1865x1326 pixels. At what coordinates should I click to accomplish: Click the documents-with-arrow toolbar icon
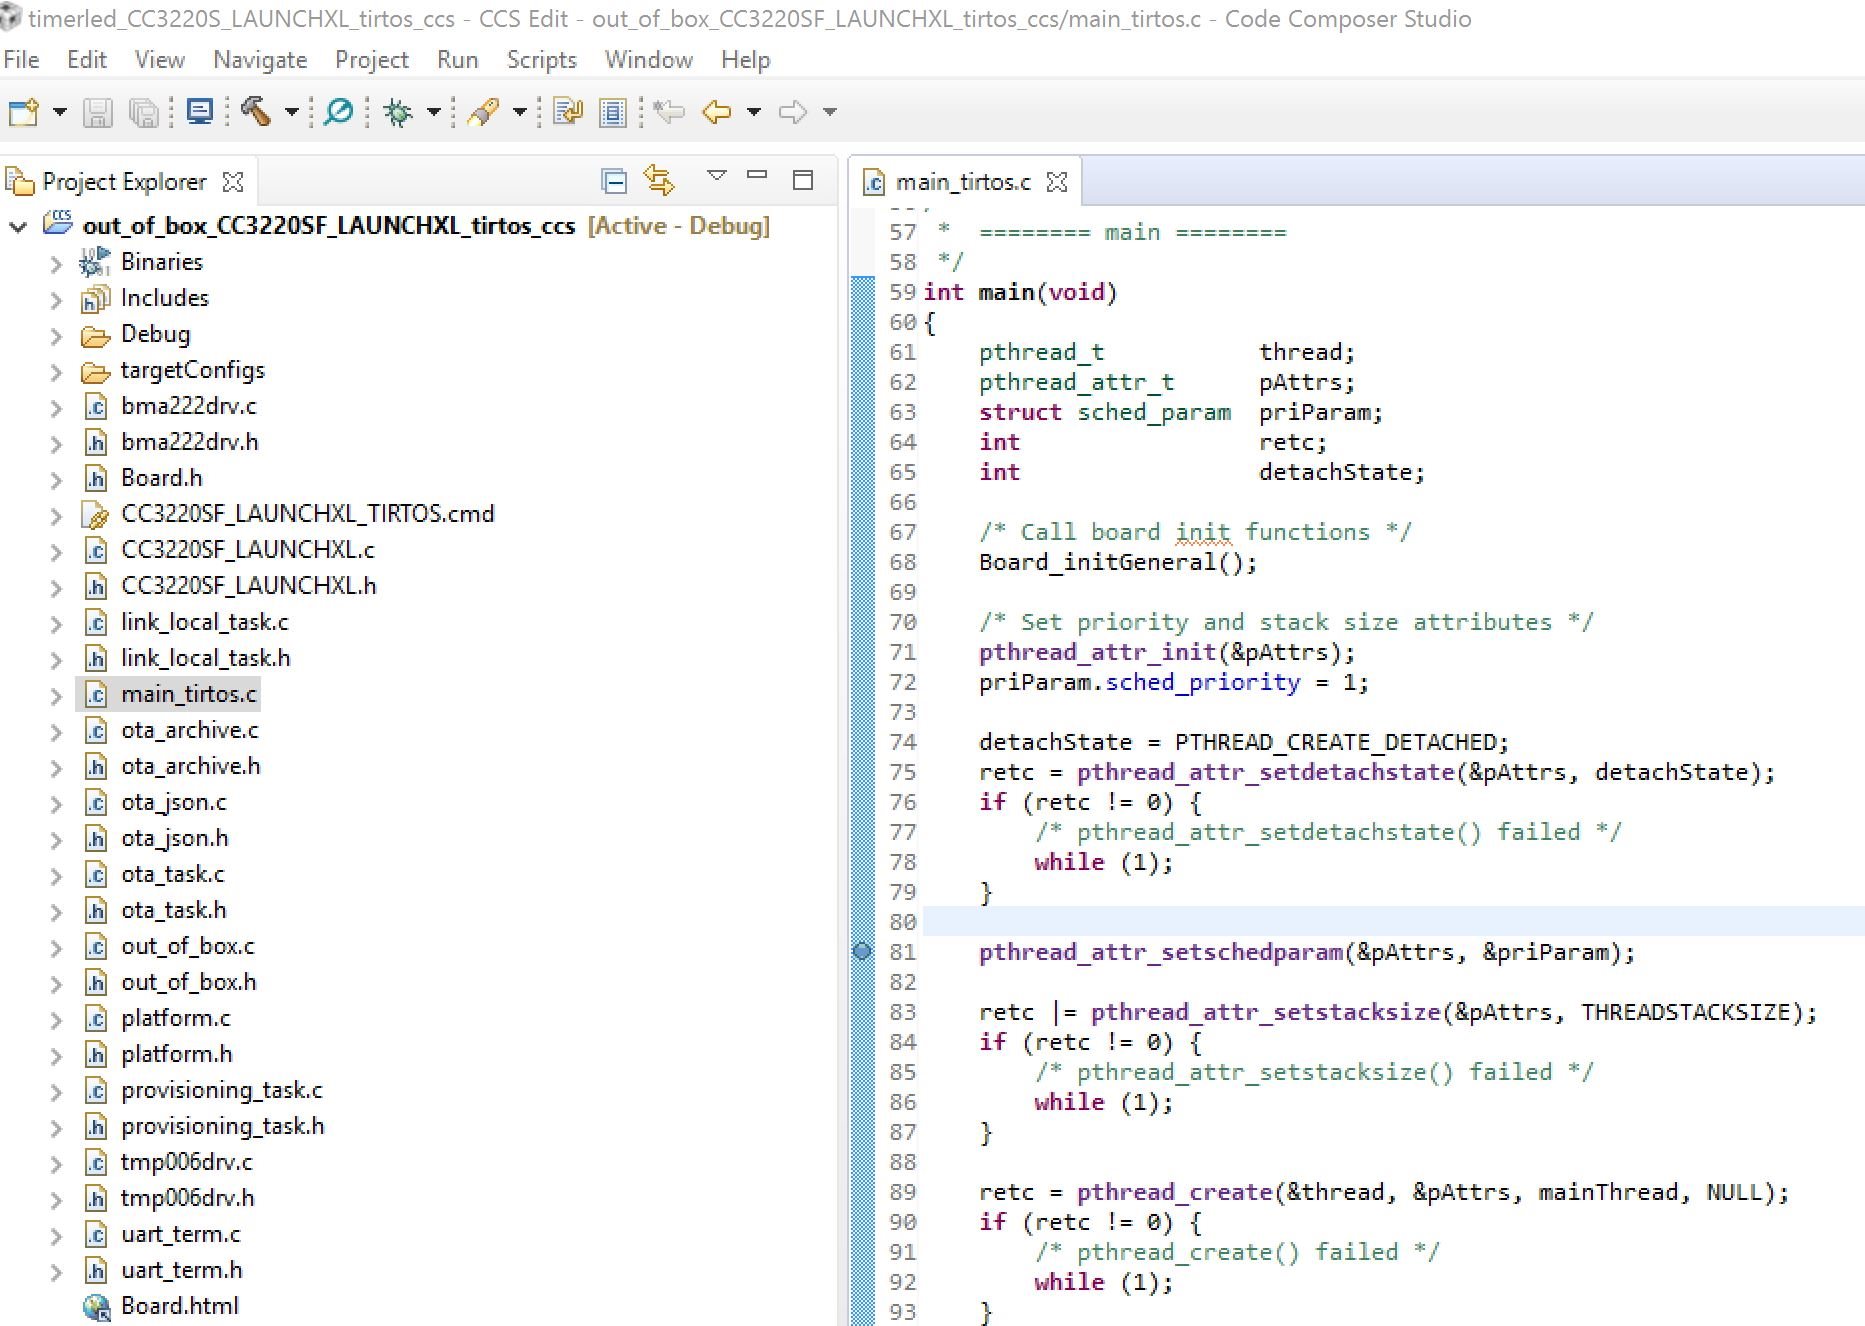(567, 112)
